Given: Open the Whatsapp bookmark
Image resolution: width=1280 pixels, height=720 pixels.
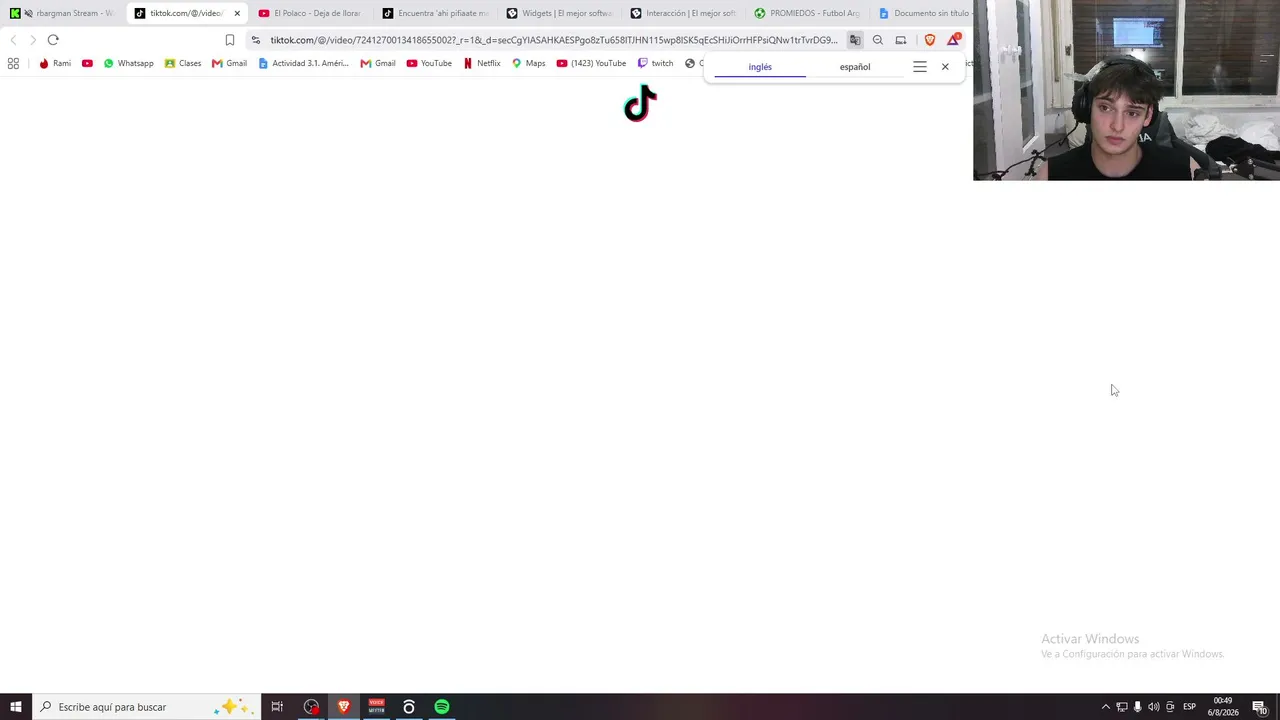Looking at the screenshot, I should pos(128,63).
